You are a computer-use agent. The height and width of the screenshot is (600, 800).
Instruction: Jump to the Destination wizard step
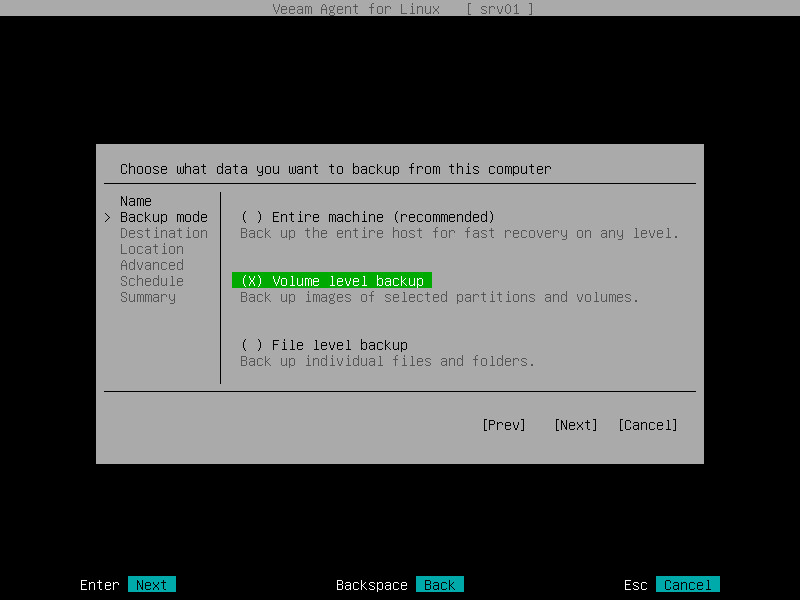(164, 233)
